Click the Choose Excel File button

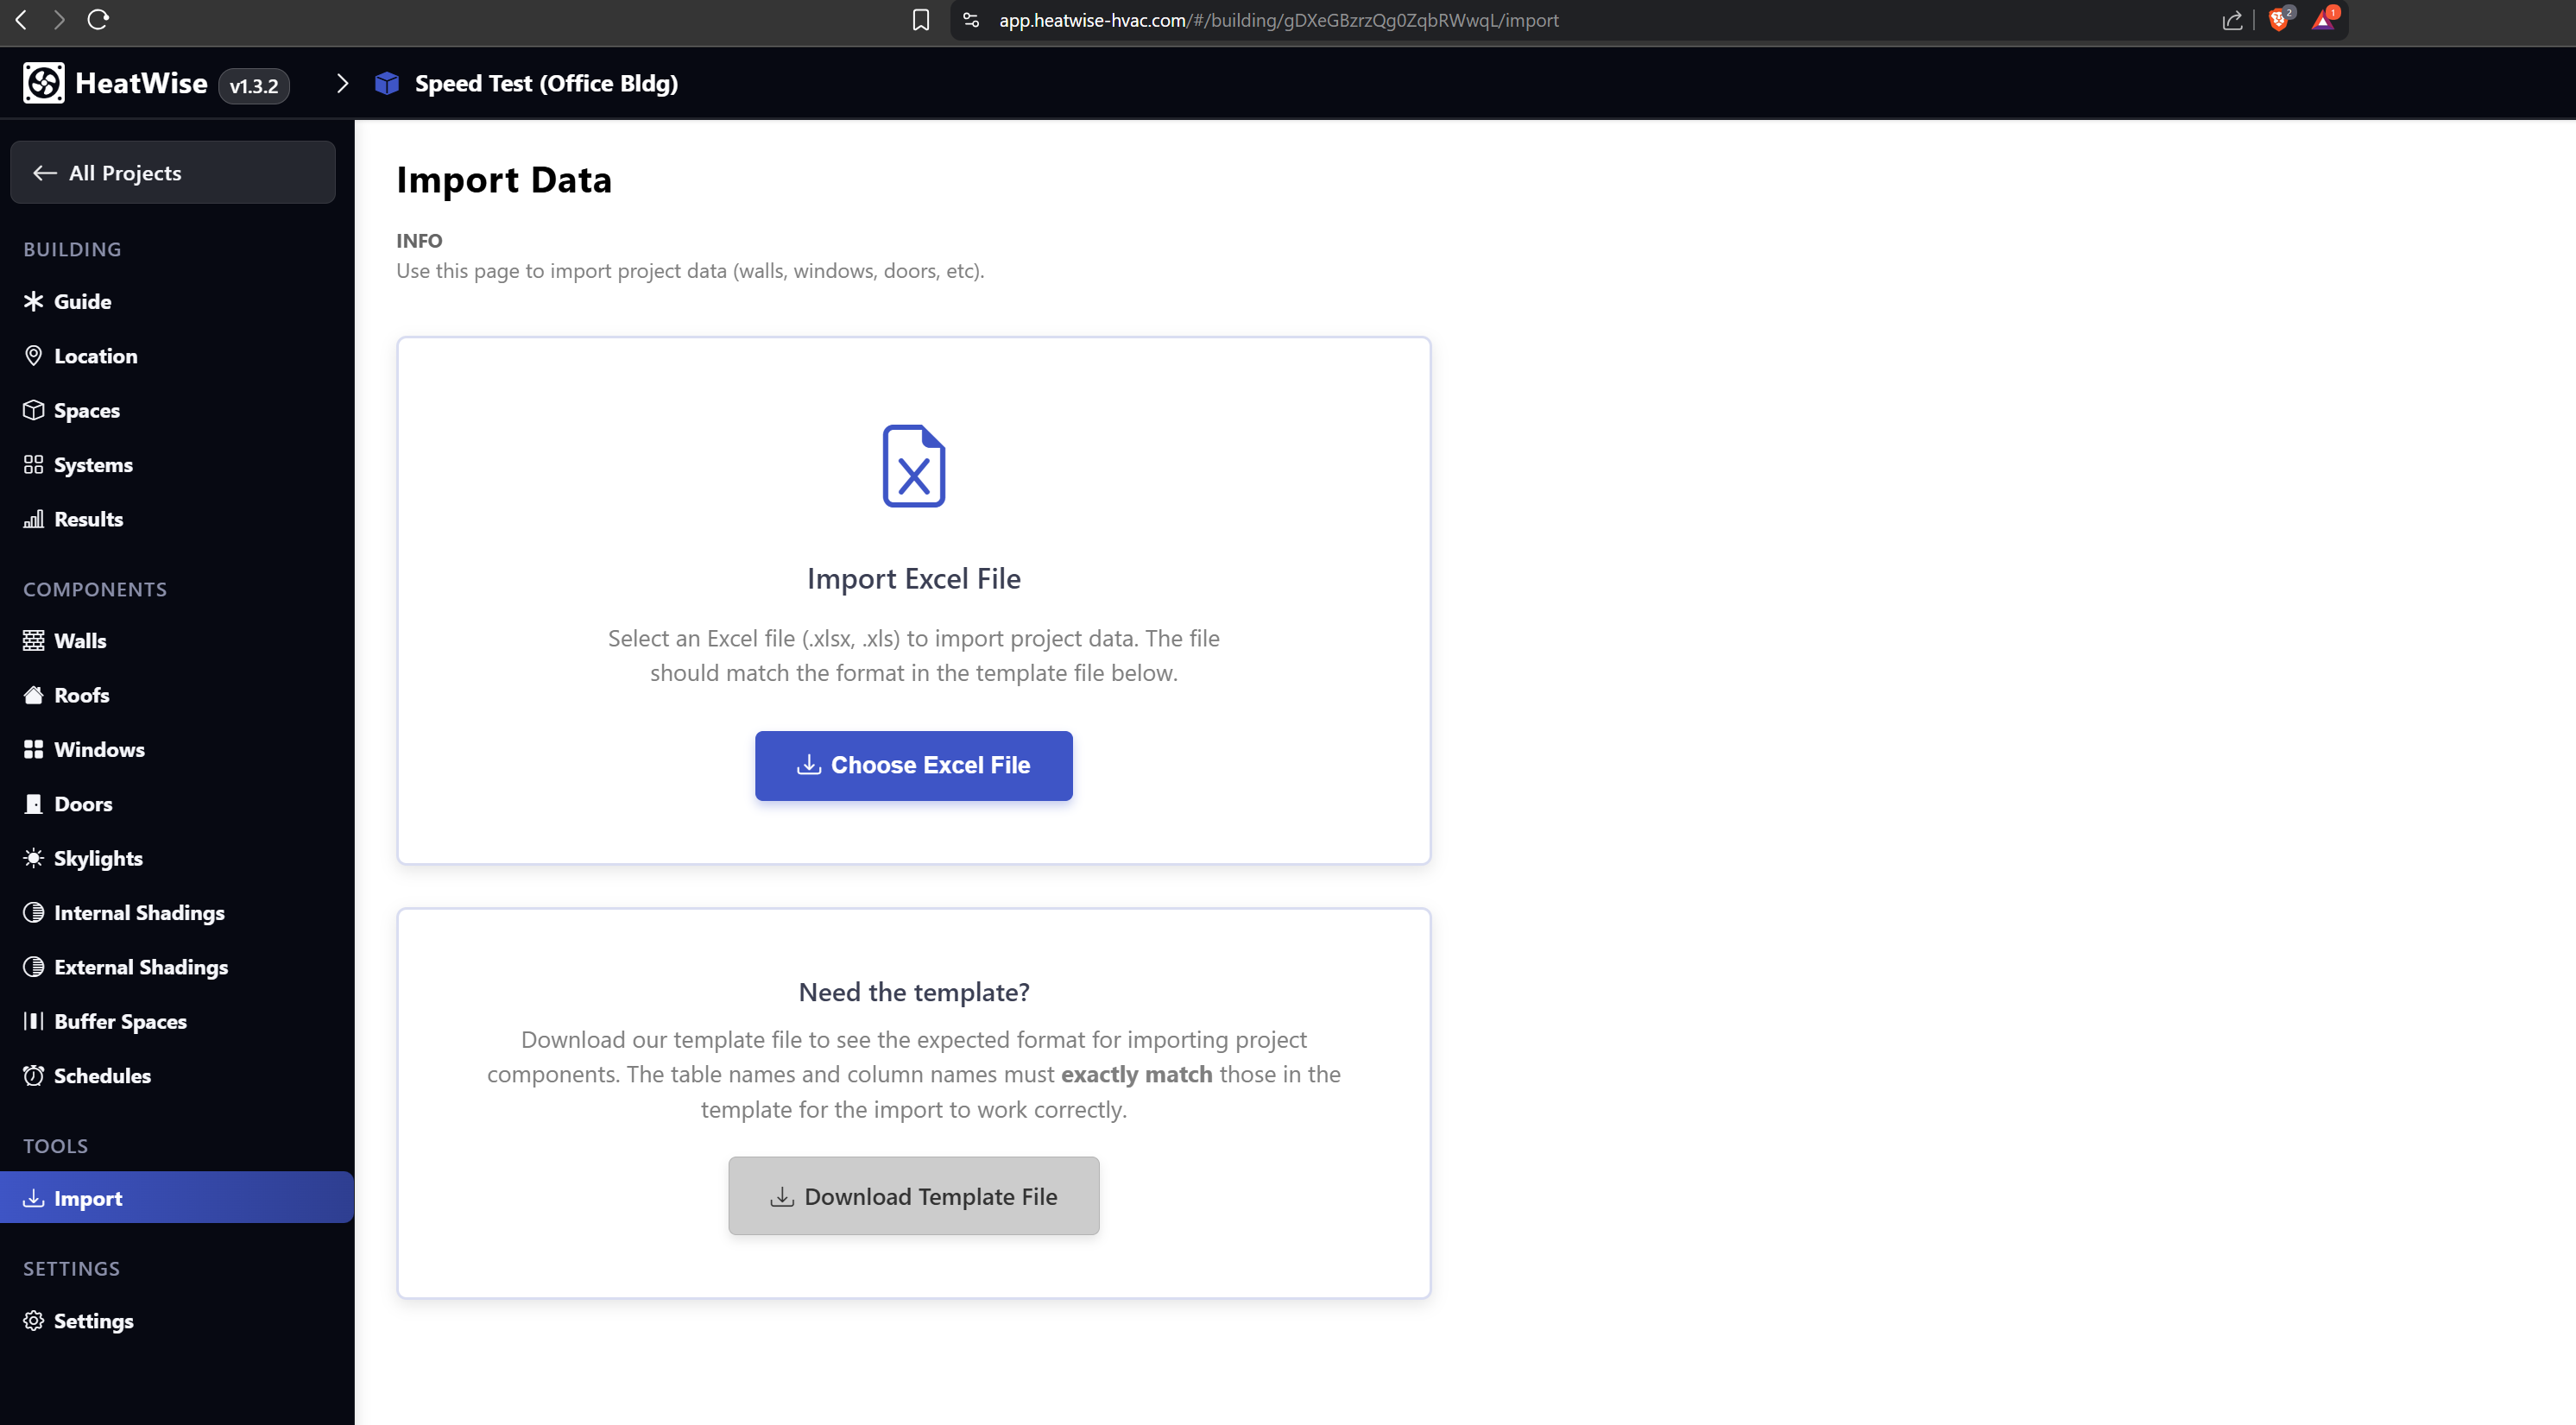point(913,765)
